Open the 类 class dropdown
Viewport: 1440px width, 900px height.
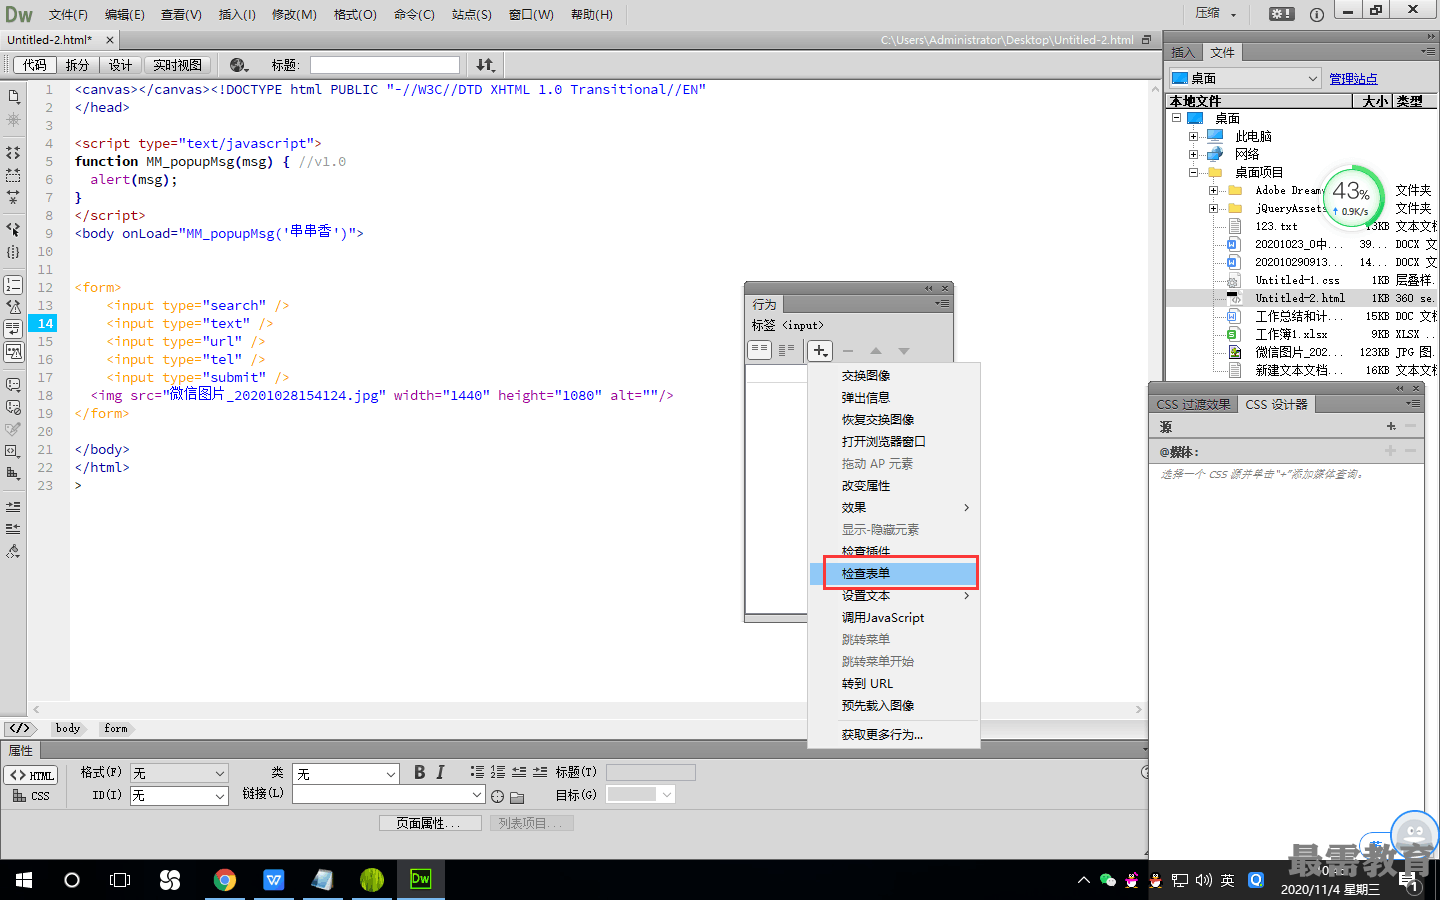(346, 773)
